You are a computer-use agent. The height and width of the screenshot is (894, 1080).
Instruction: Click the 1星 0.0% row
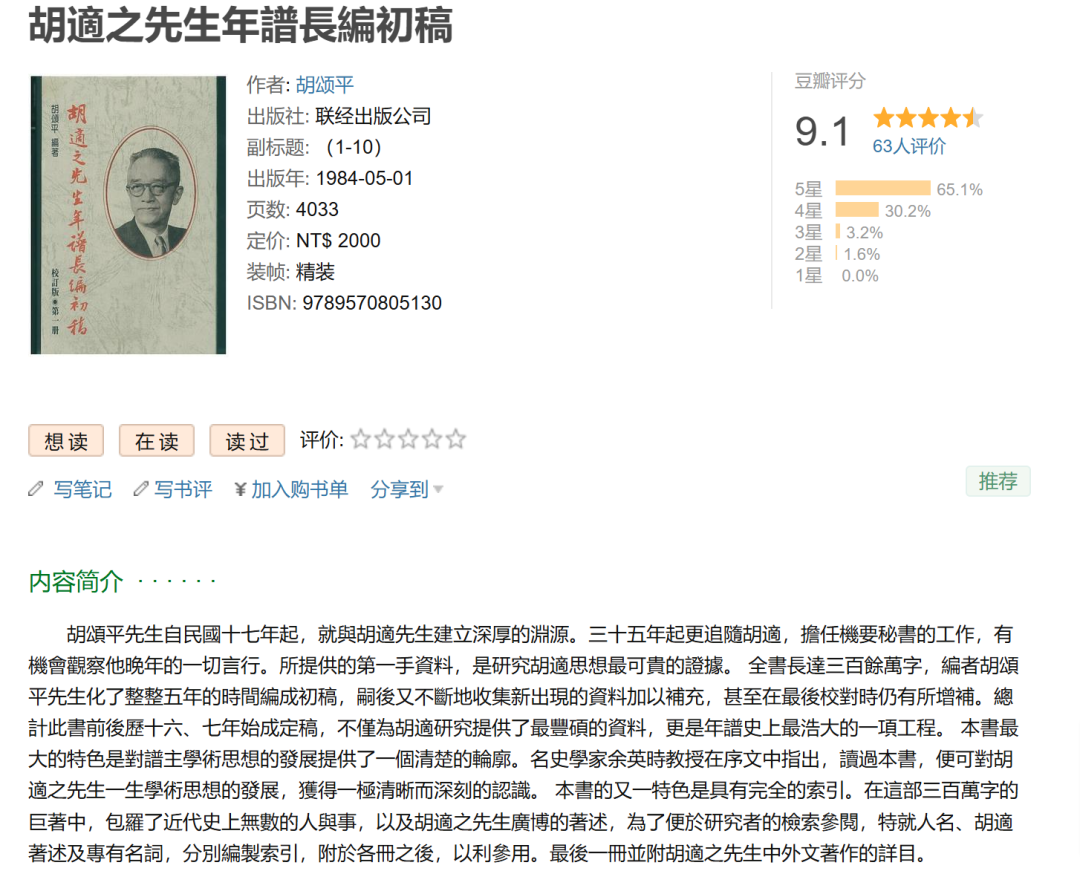pos(837,276)
